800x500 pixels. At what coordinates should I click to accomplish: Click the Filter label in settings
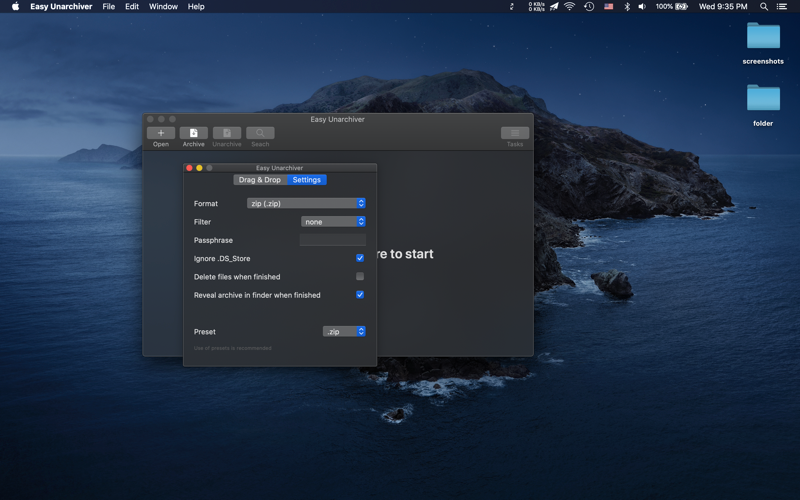click(x=202, y=222)
